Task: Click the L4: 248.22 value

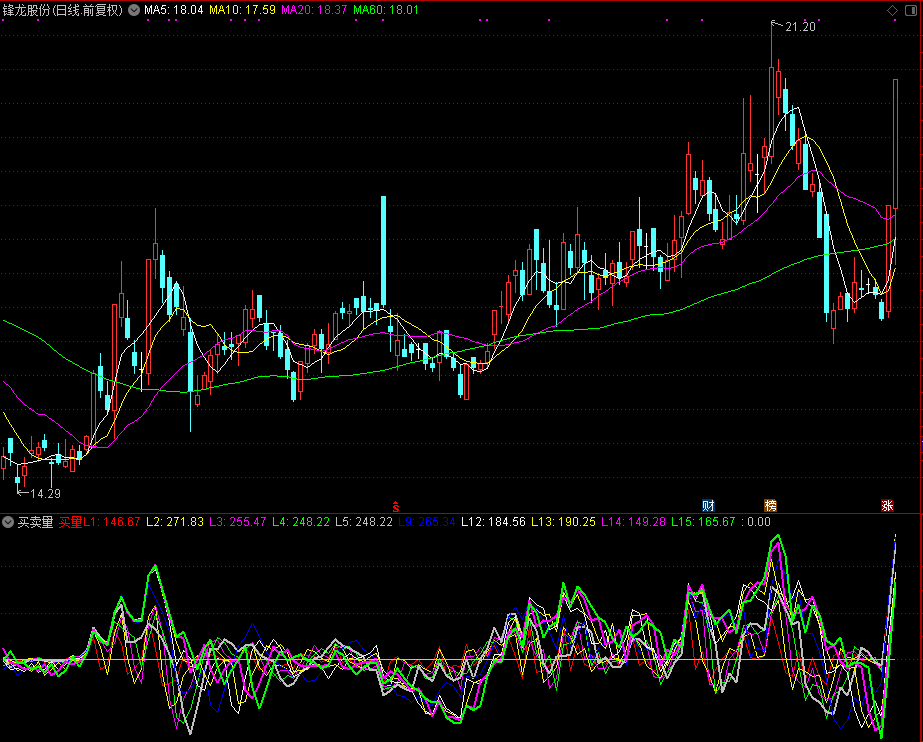Action: point(301,522)
